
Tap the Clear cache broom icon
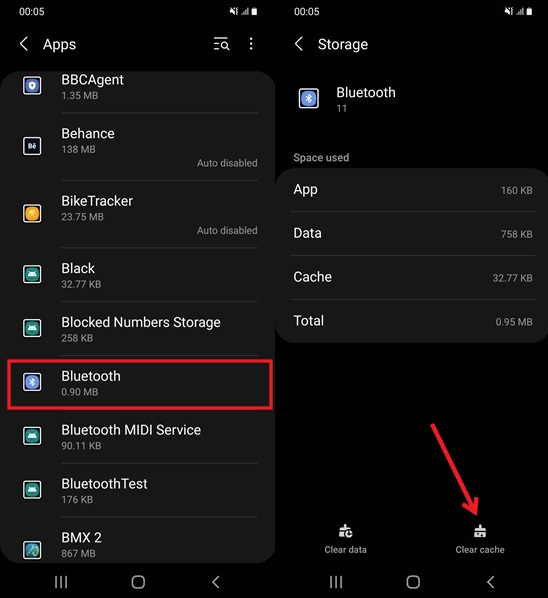[x=480, y=530]
